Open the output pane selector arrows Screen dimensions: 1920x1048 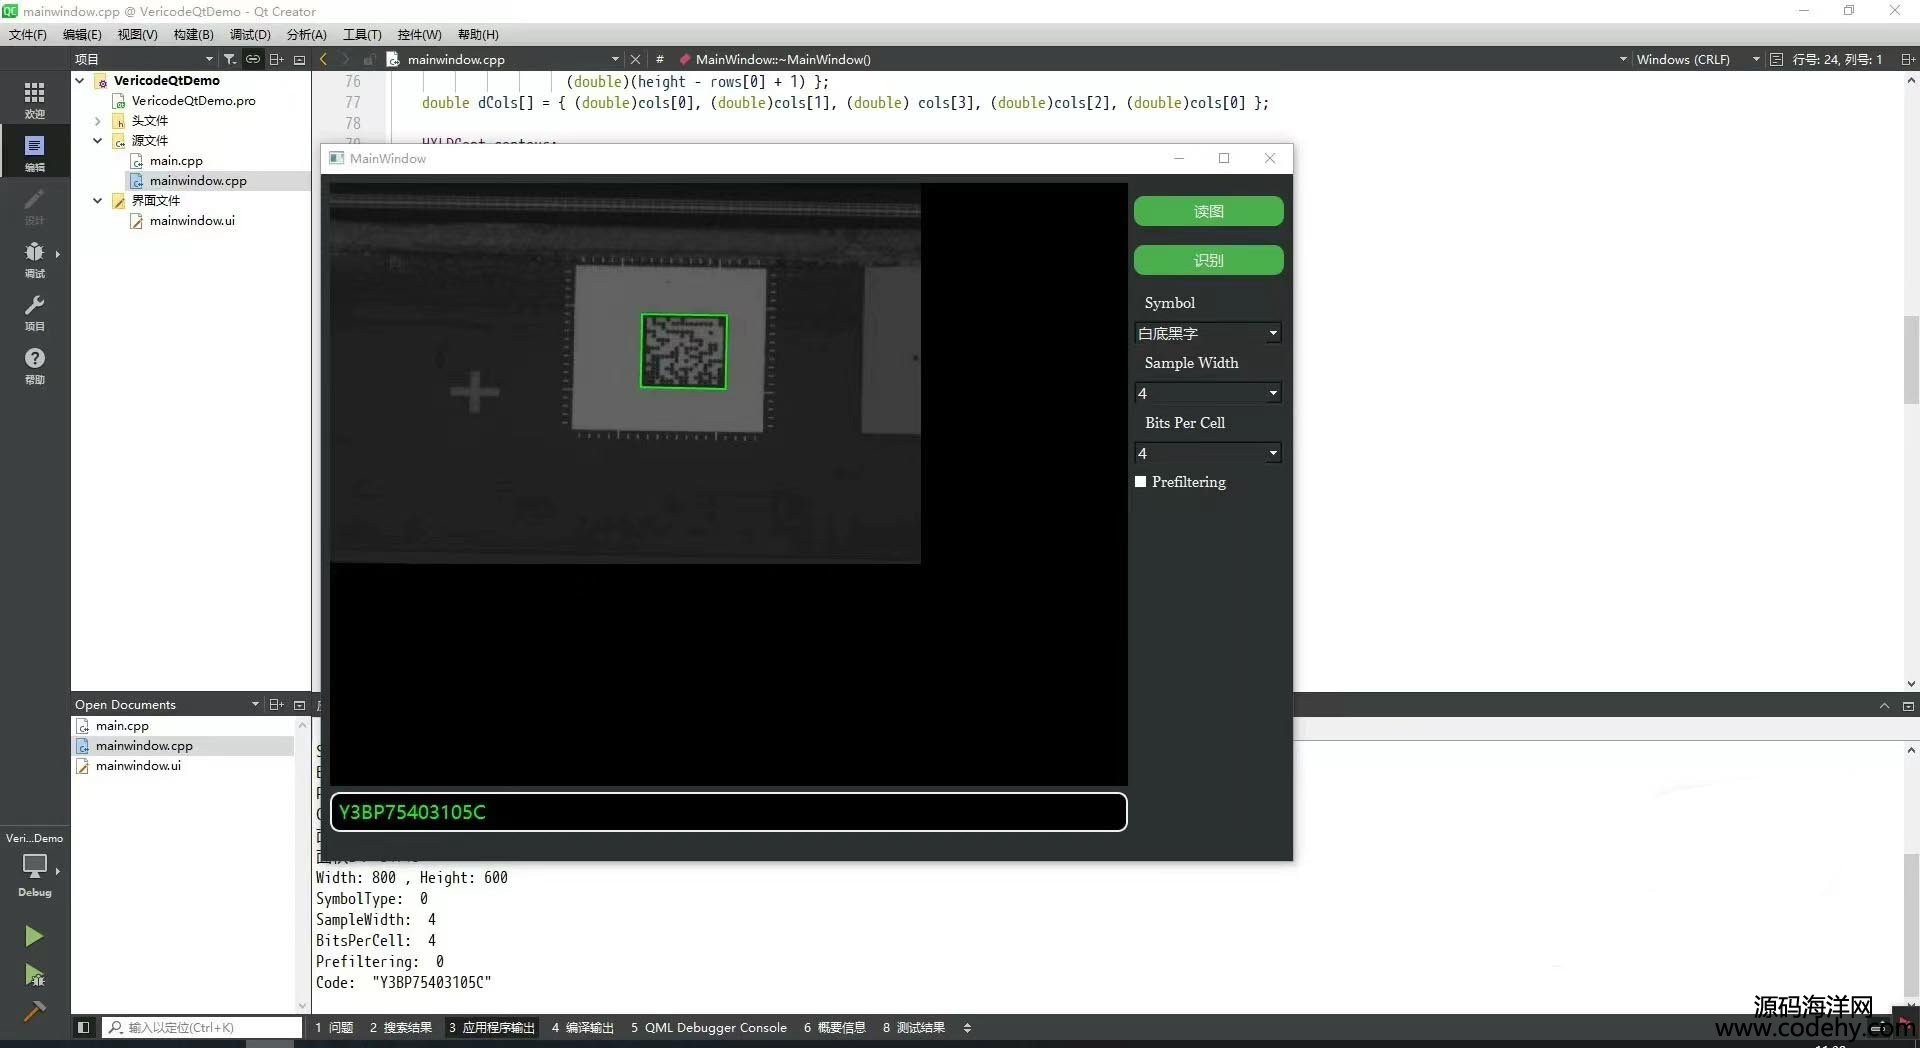[967, 1027]
